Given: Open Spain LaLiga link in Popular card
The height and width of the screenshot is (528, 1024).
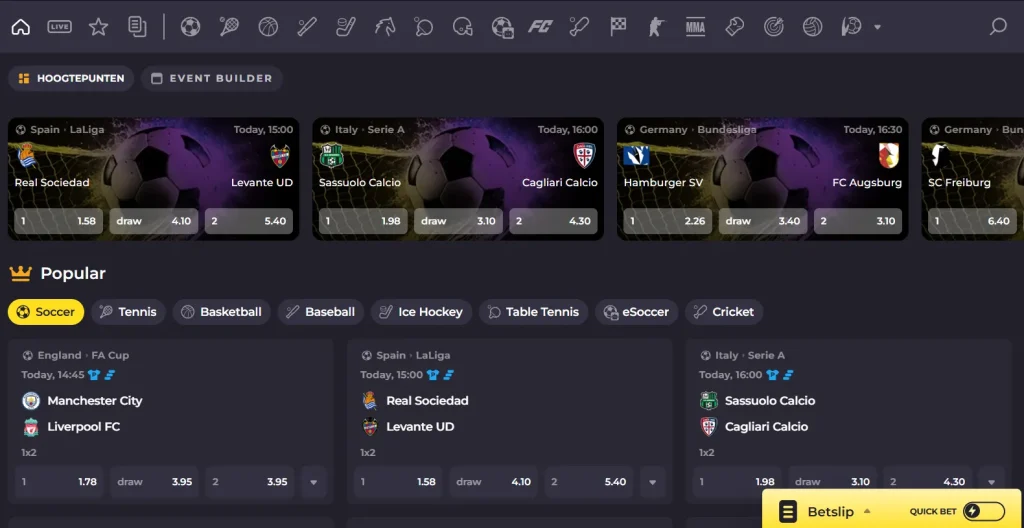Looking at the screenshot, I should click(413, 355).
